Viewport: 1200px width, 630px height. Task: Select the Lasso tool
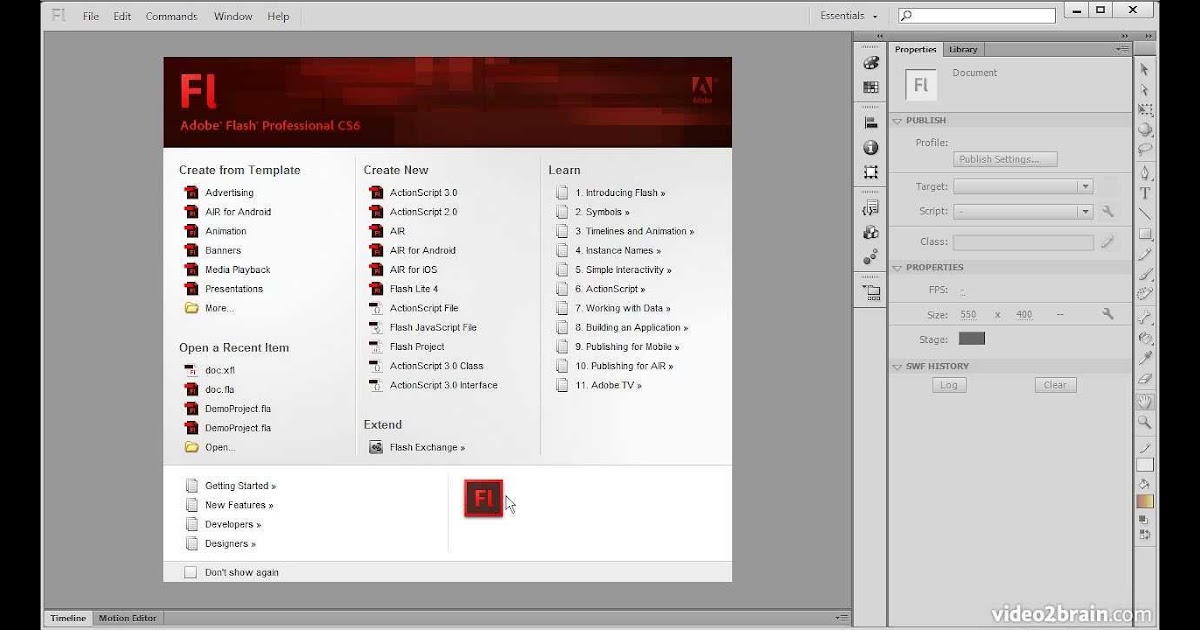(x=1145, y=150)
